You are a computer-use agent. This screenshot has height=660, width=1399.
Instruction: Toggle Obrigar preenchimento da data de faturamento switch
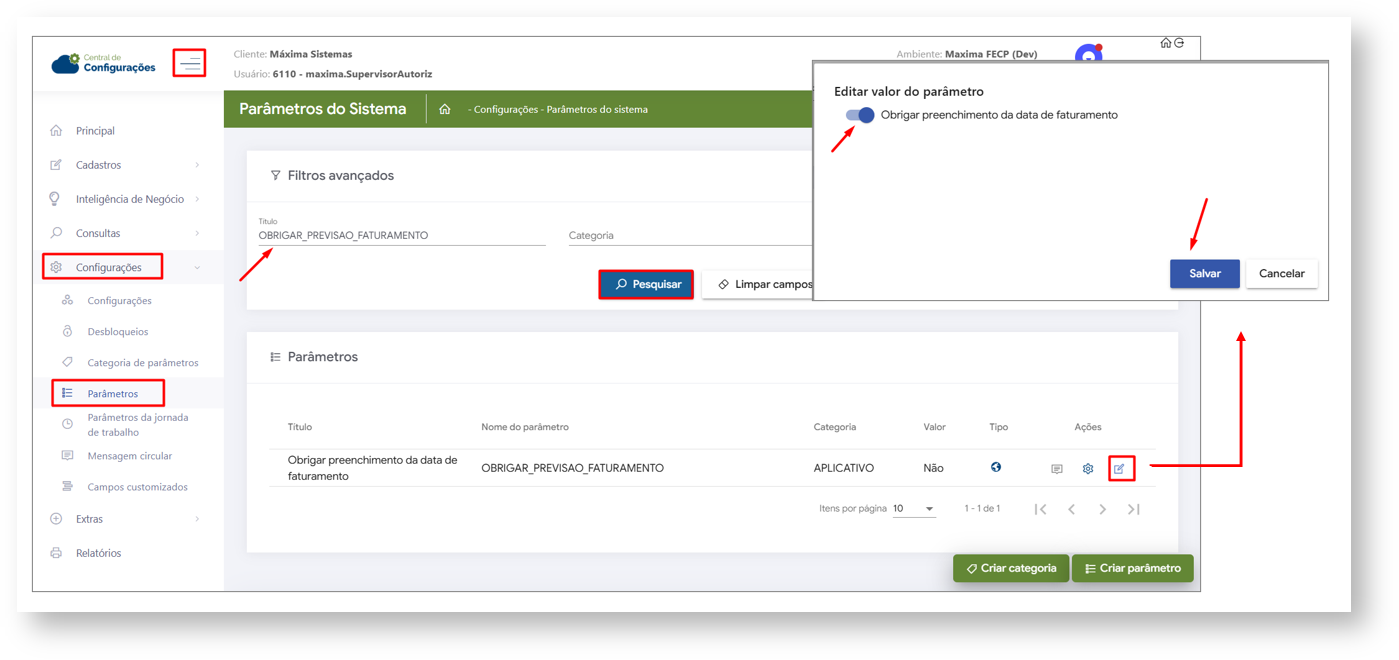click(x=860, y=115)
